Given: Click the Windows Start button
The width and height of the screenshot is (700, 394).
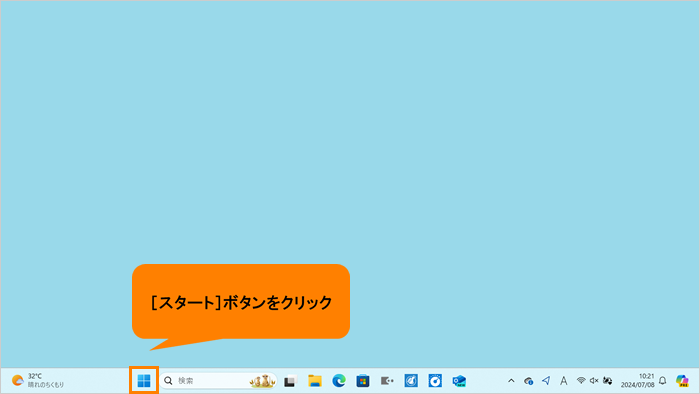Looking at the screenshot, I should pyautogui.click(x=144, y=381).
